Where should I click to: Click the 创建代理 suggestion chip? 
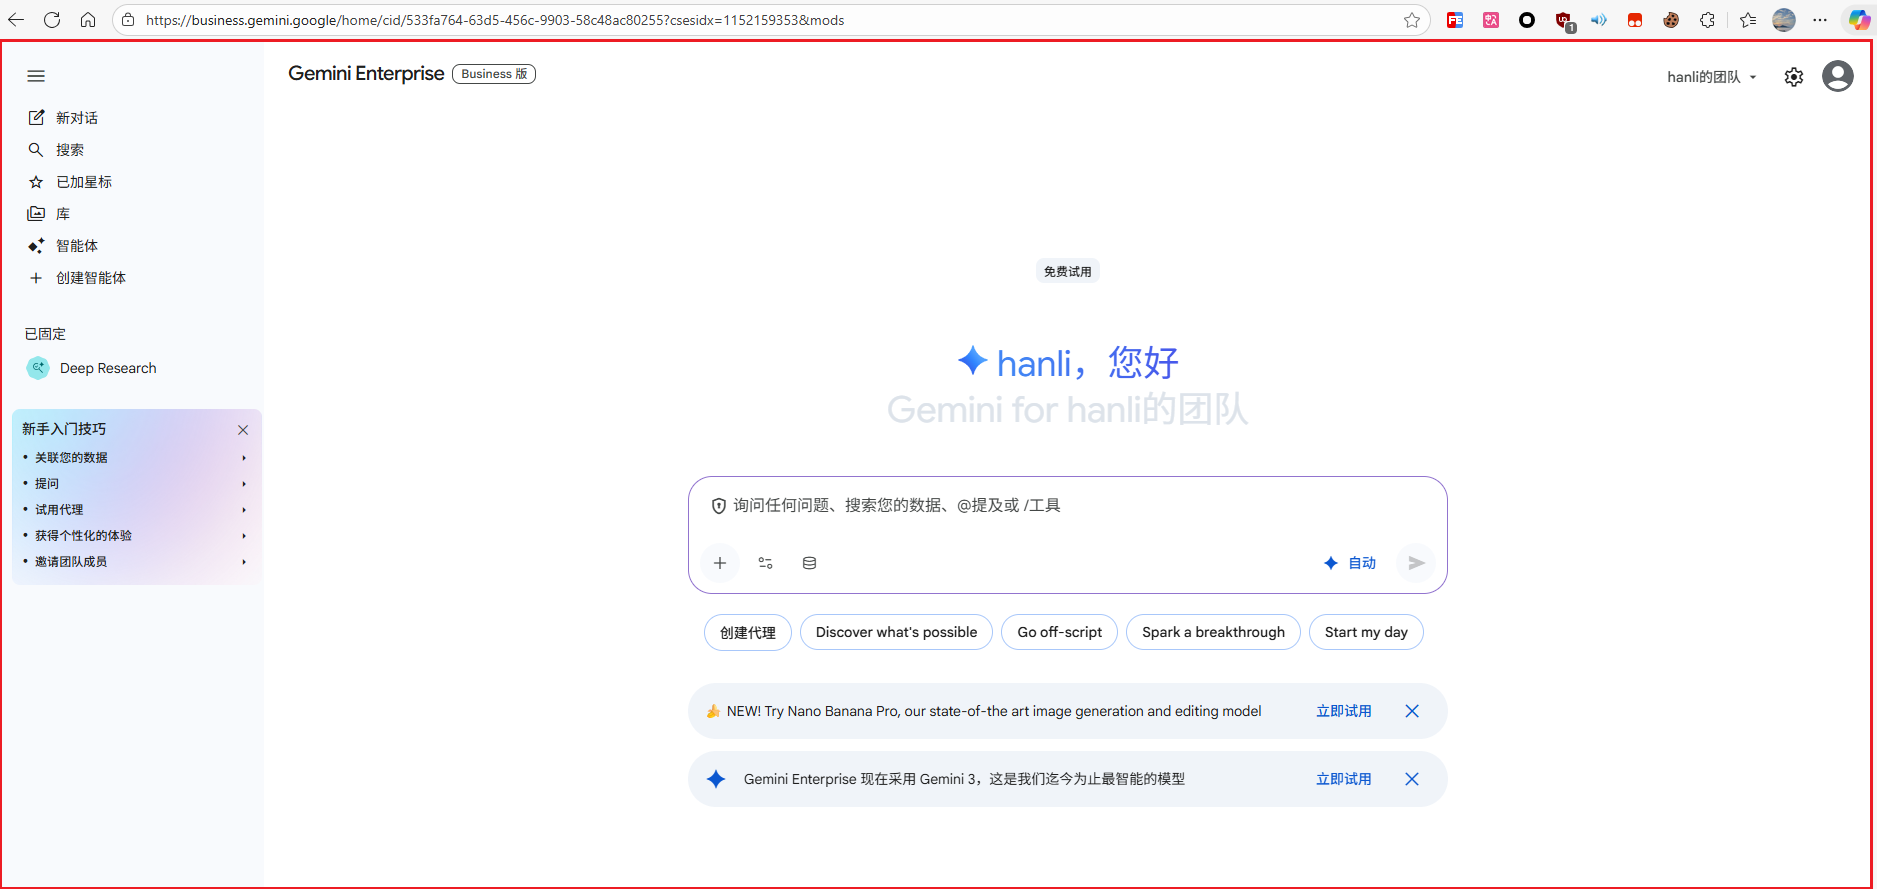click(x=748, y=632)
